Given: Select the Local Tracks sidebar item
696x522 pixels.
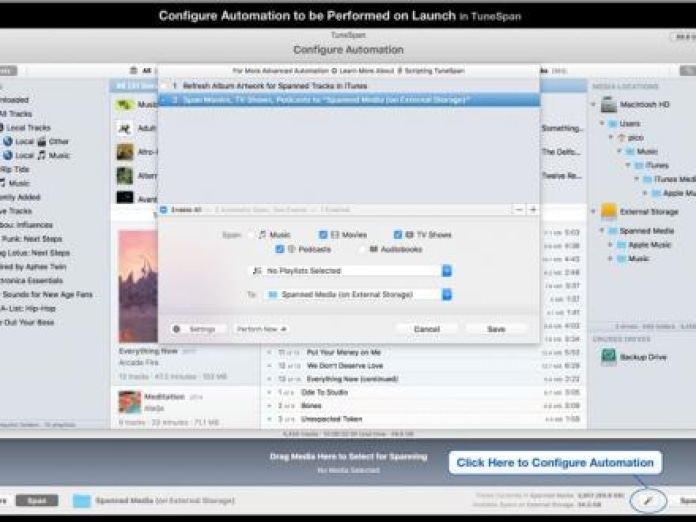Looking at the screenshot, I should 28,128.
